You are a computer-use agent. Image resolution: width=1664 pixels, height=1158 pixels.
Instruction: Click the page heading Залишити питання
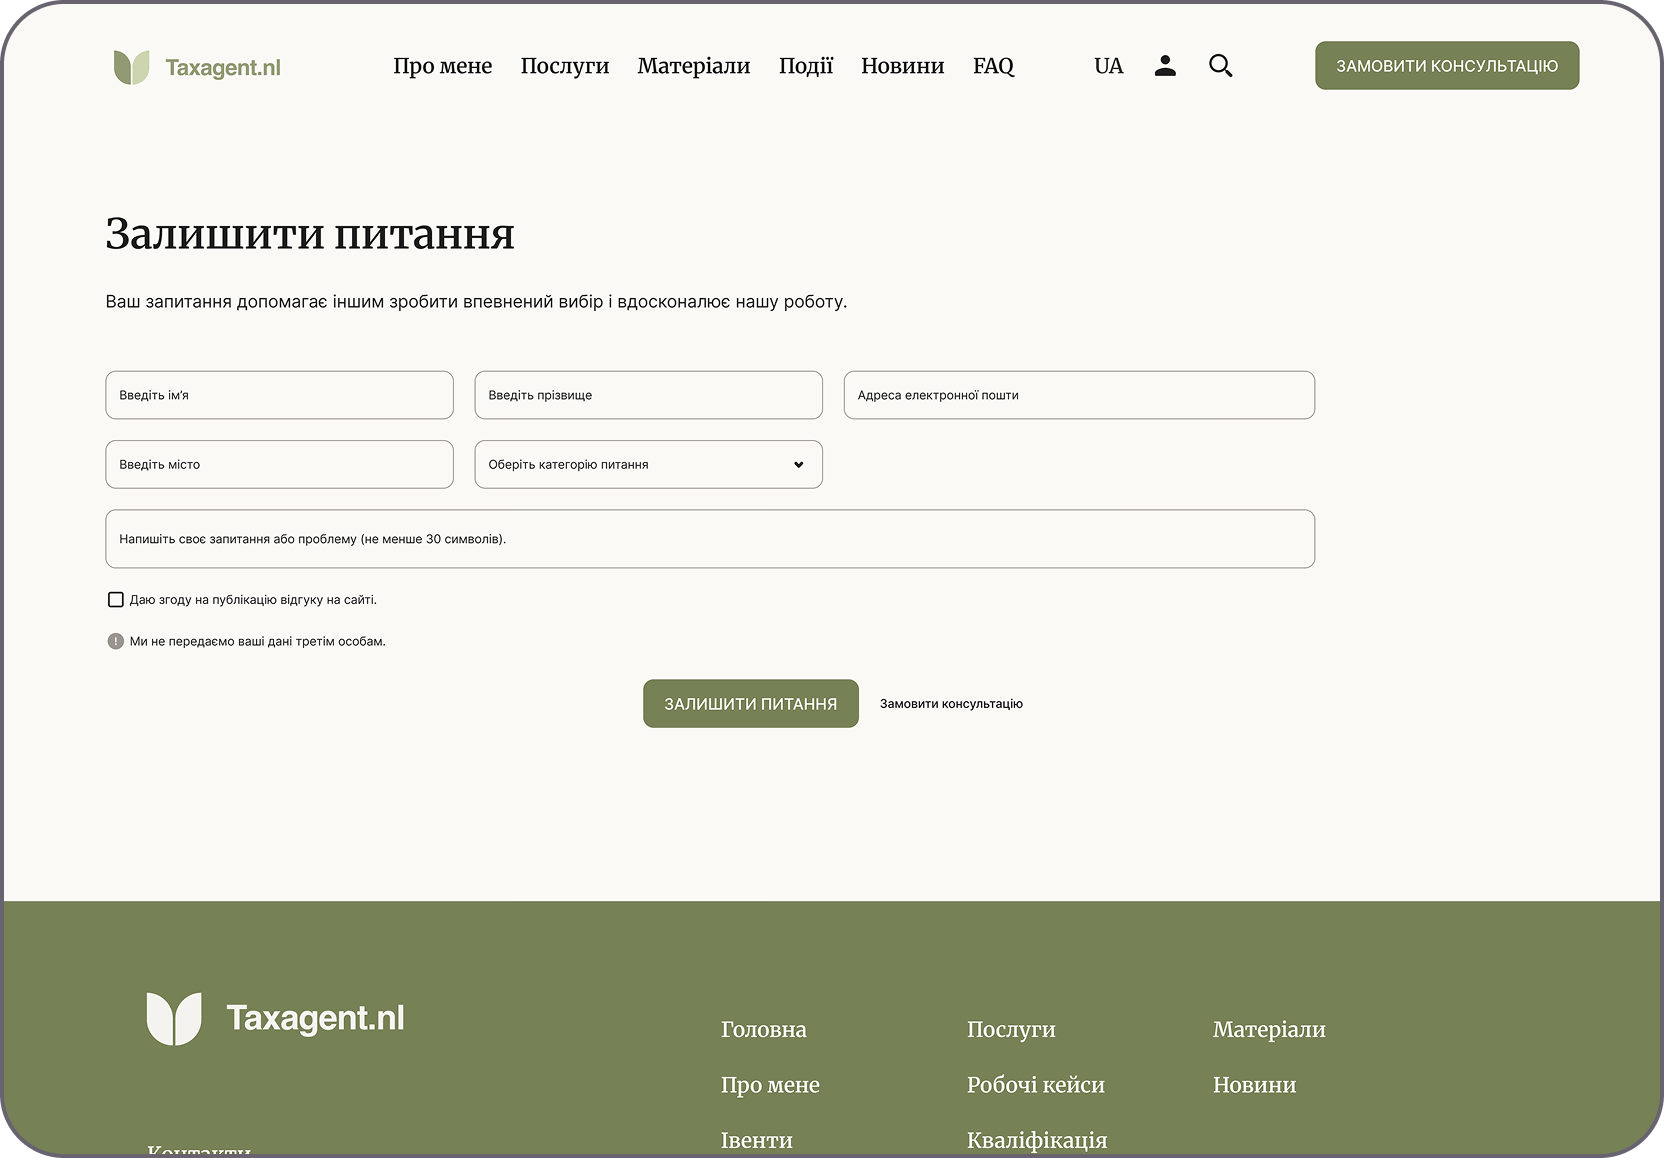(x=310, y=234)
